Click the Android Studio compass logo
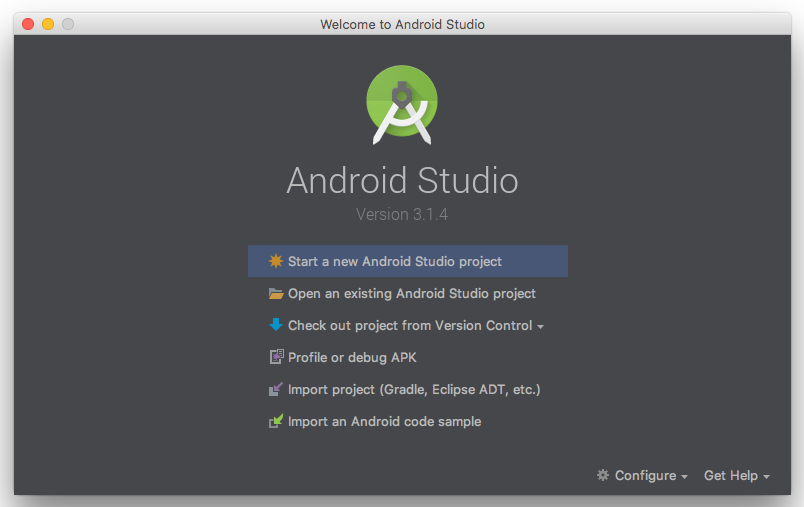The width and height of the screenshot is (804, 507). 402,105
